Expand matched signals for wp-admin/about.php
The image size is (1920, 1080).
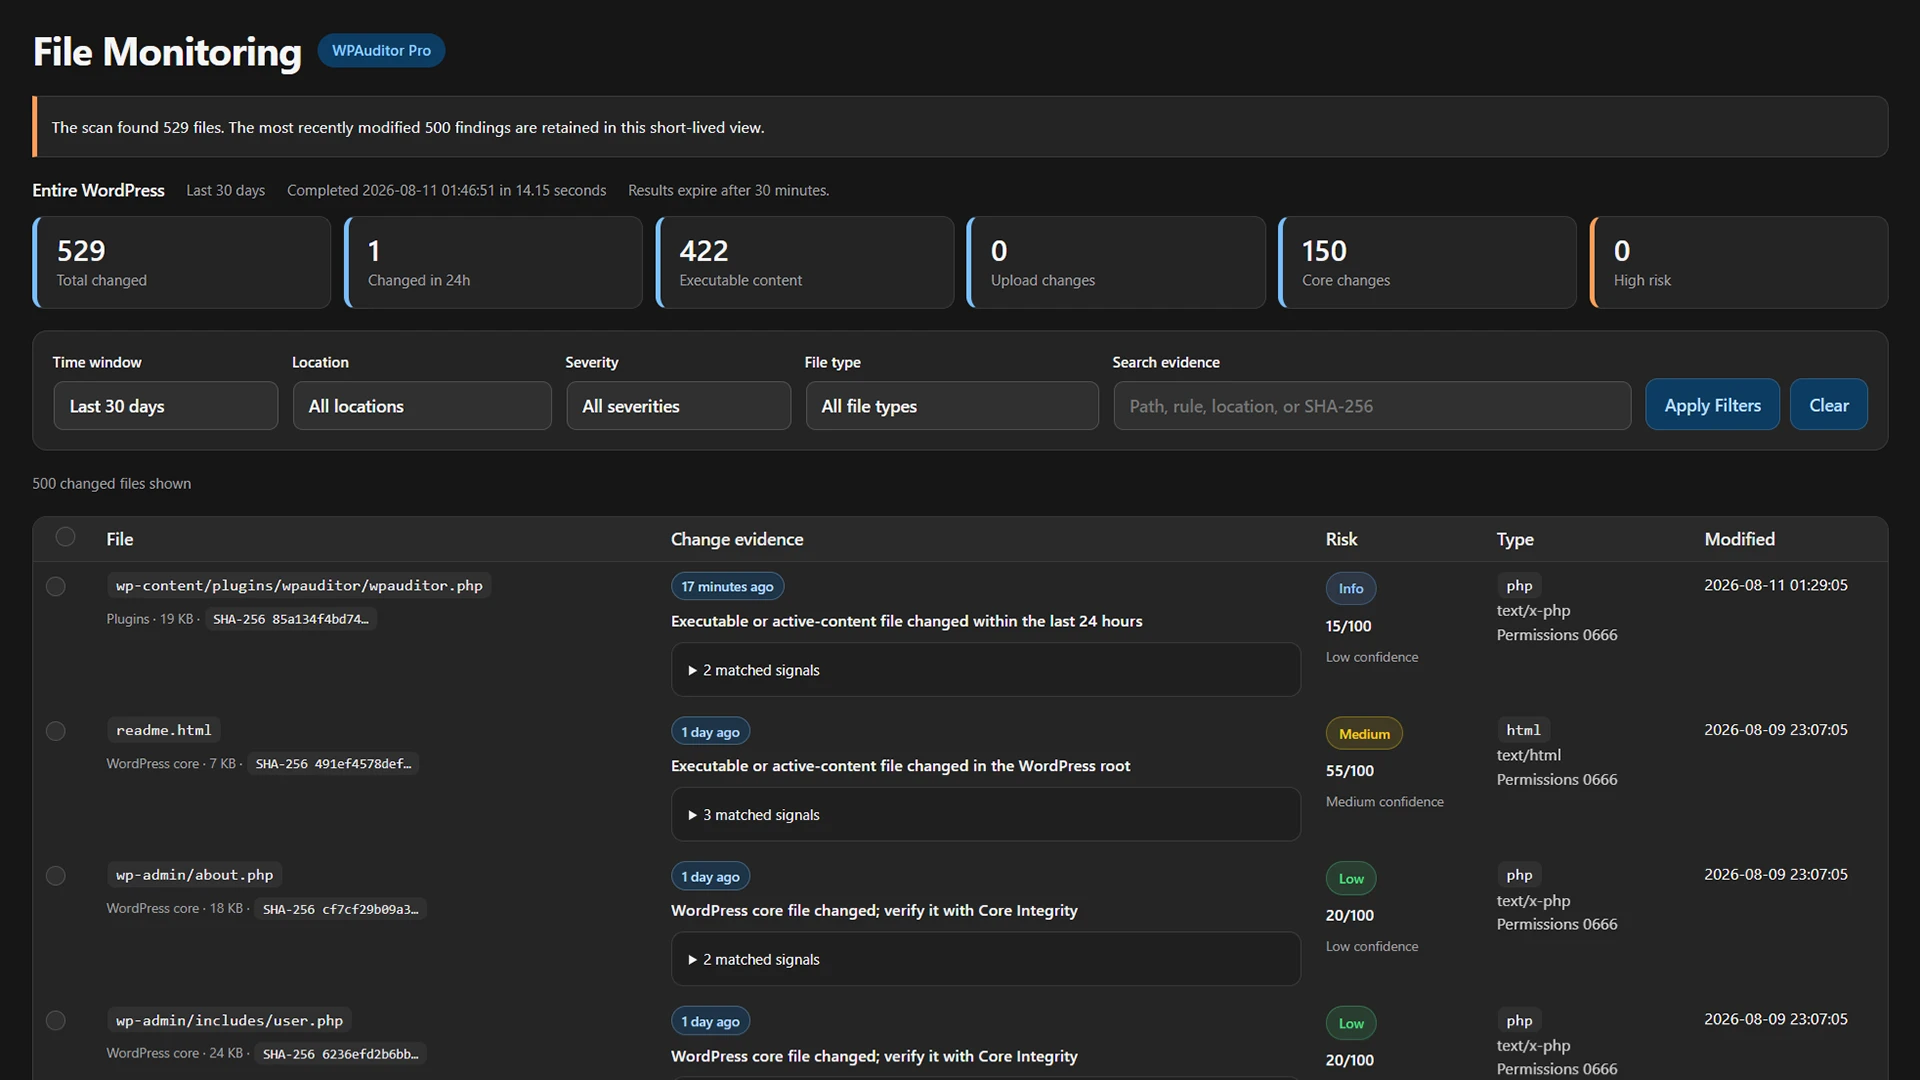coord(985,959)
